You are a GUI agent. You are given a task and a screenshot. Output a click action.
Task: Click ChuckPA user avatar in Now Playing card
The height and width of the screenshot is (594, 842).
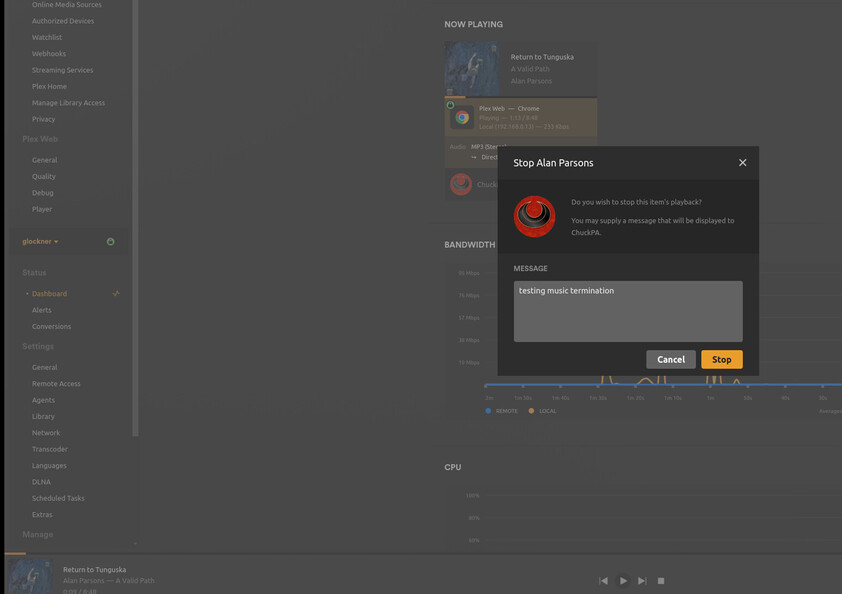pyautogui.click(x=461, y=184)
